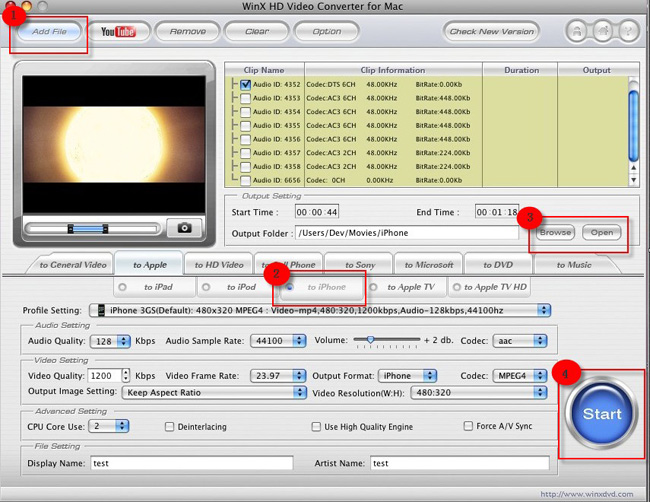Switch to the to General Video tab
This screenshot has height=502, width=650.
(x=73, y=264)
